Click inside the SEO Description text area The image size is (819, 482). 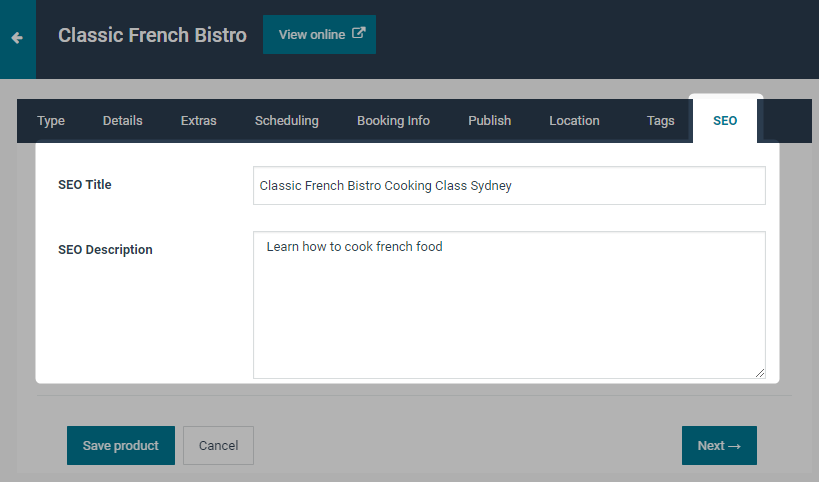click(509, 305)
